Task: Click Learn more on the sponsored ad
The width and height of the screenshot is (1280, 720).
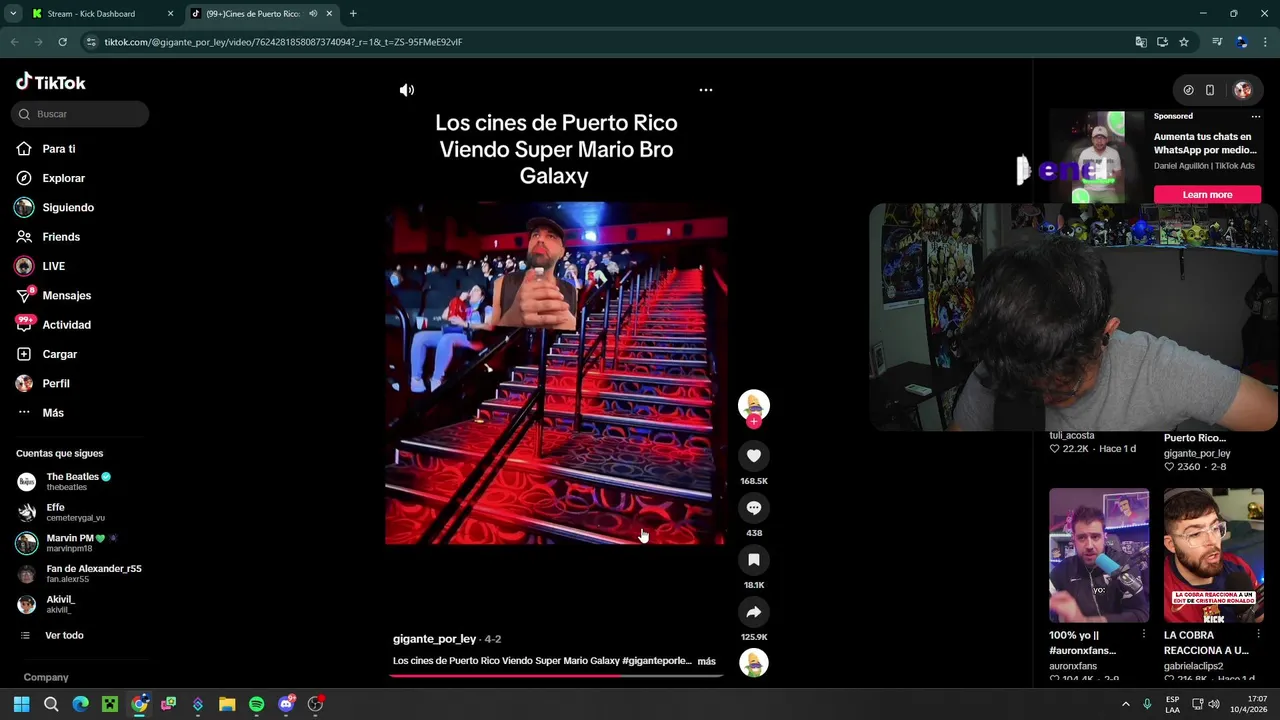Action: (1207, 195)
